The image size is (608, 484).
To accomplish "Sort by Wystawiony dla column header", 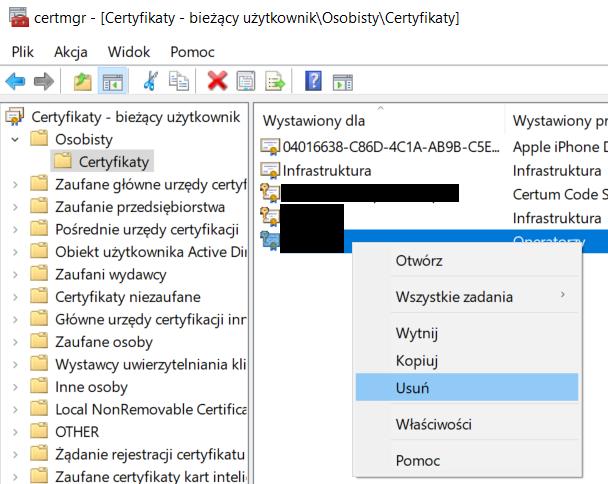I will point(380,120).
